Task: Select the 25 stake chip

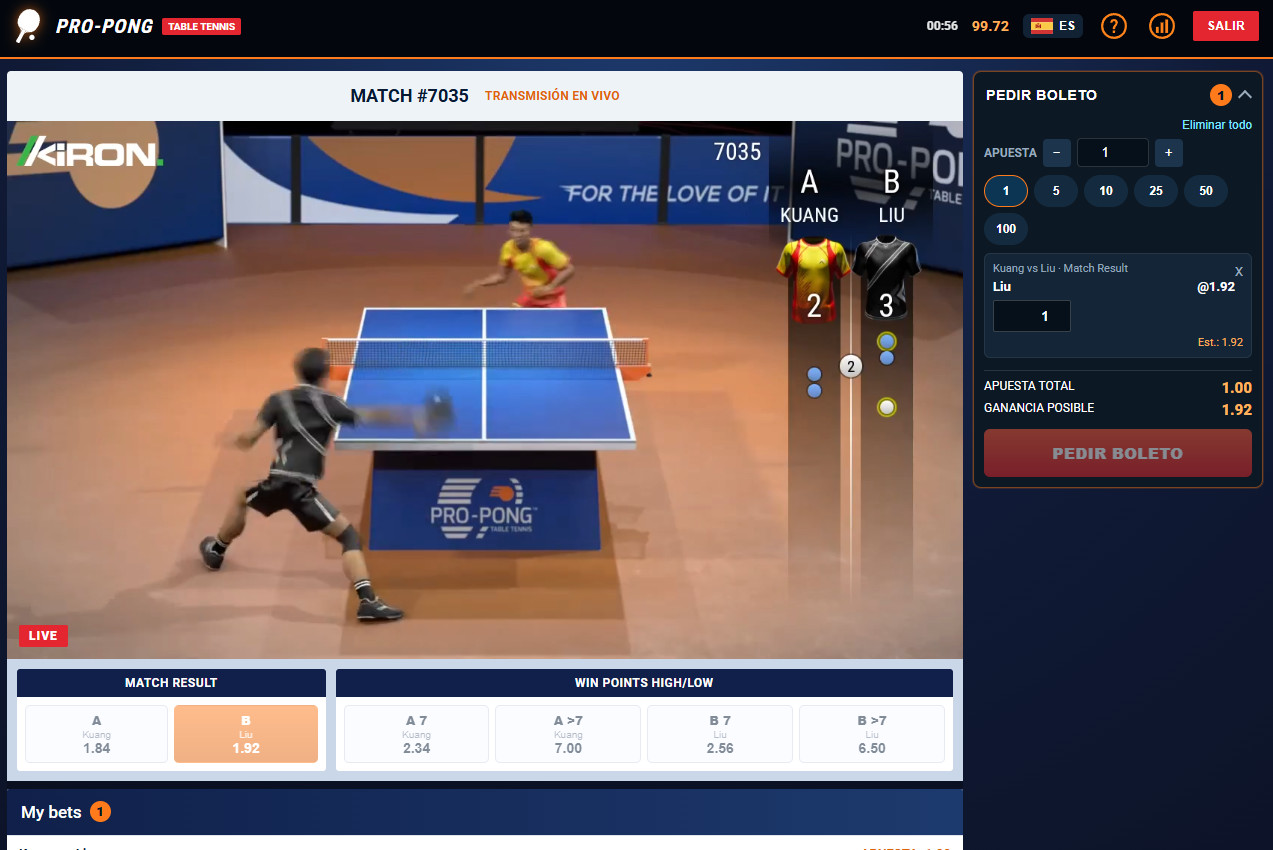Action: [1156, 191]
